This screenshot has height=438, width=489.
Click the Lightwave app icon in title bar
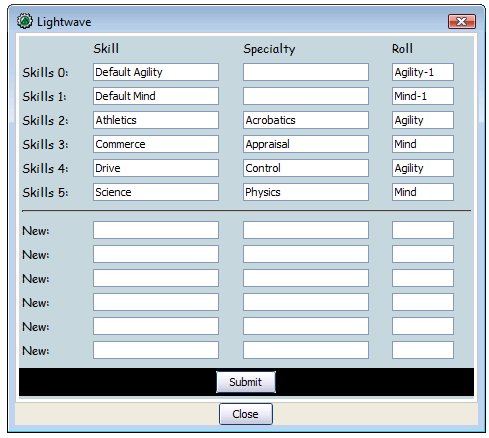click(x=25, y=21)
